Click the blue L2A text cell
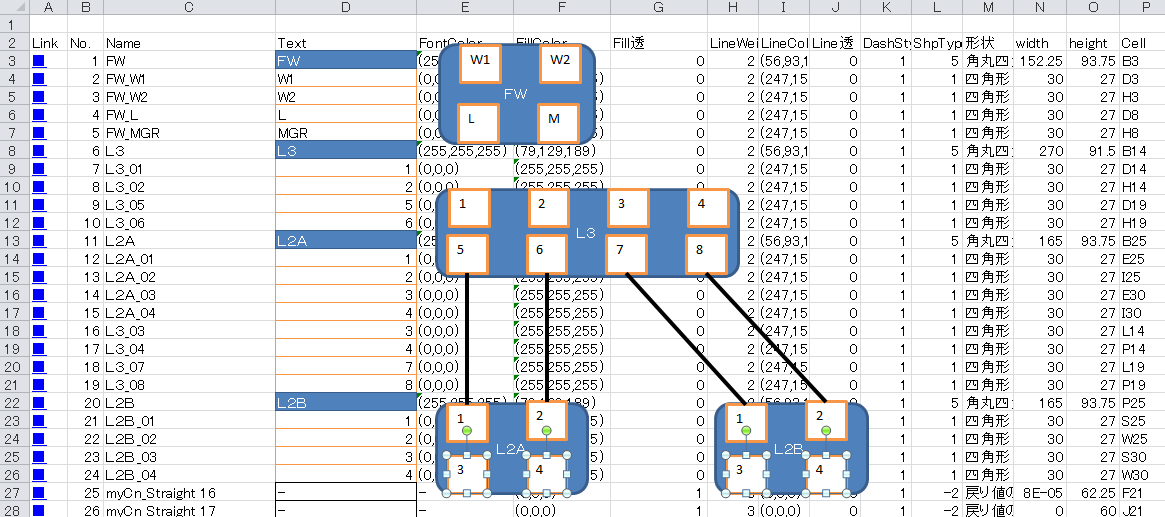The image size is (1165, 517). [x=345, y=241]
